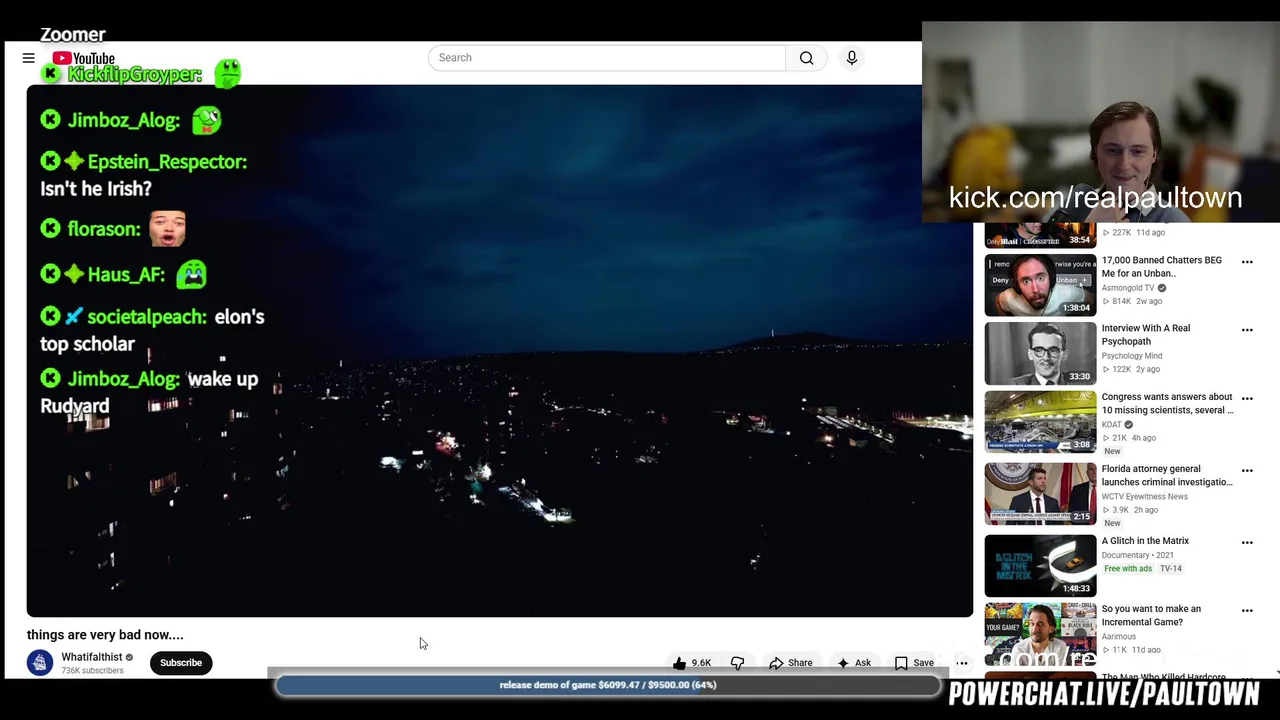
Task: Focus the YouTube Search field
Action: tap(607, 58)
